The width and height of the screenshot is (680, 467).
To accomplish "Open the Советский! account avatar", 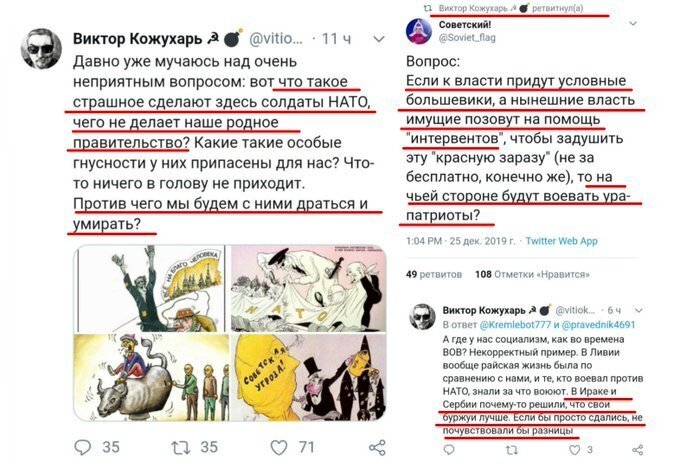I will (418, 31).
